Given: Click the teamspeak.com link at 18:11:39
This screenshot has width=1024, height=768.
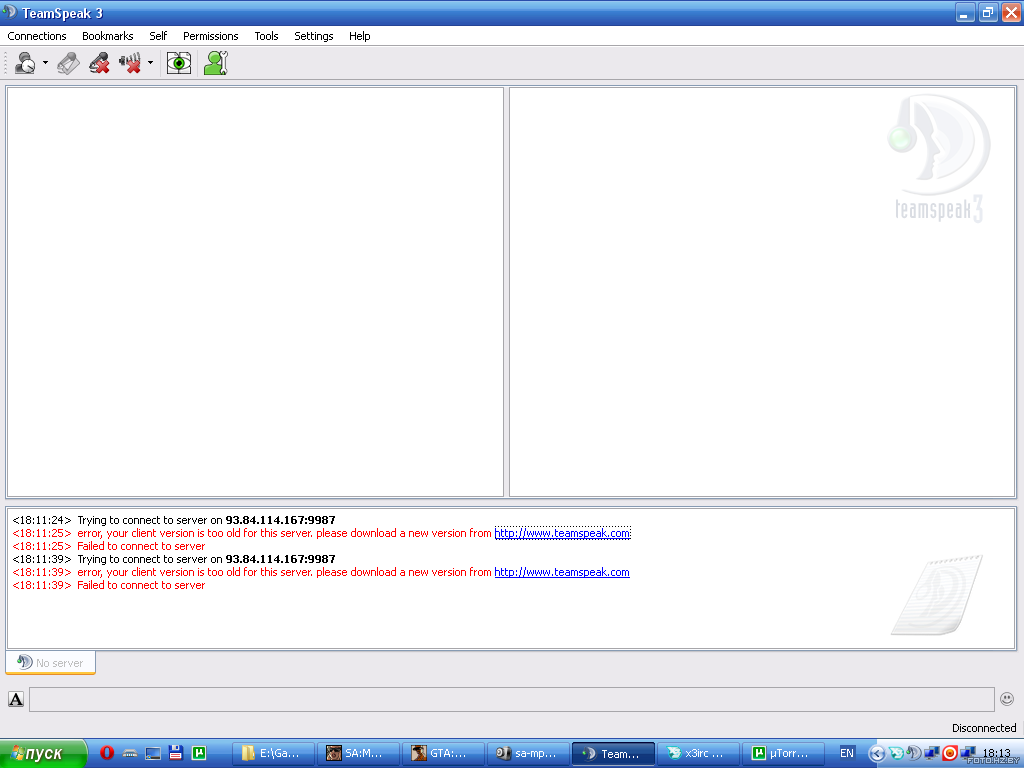Looking at the screenshot, I should [562, 572].
